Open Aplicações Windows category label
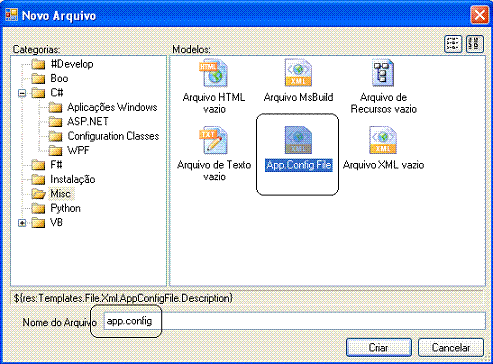Screen dimensions: 493x364 coord(112,107)
